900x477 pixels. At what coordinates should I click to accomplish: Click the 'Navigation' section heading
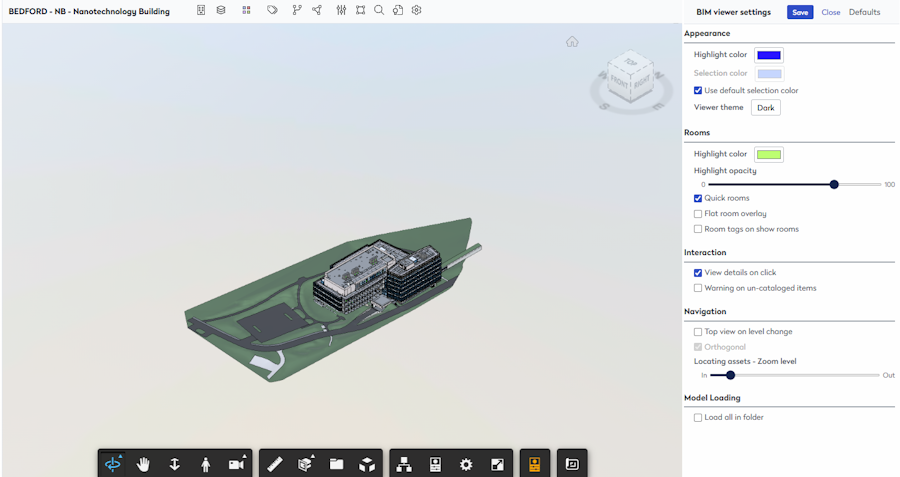point(705,311)
